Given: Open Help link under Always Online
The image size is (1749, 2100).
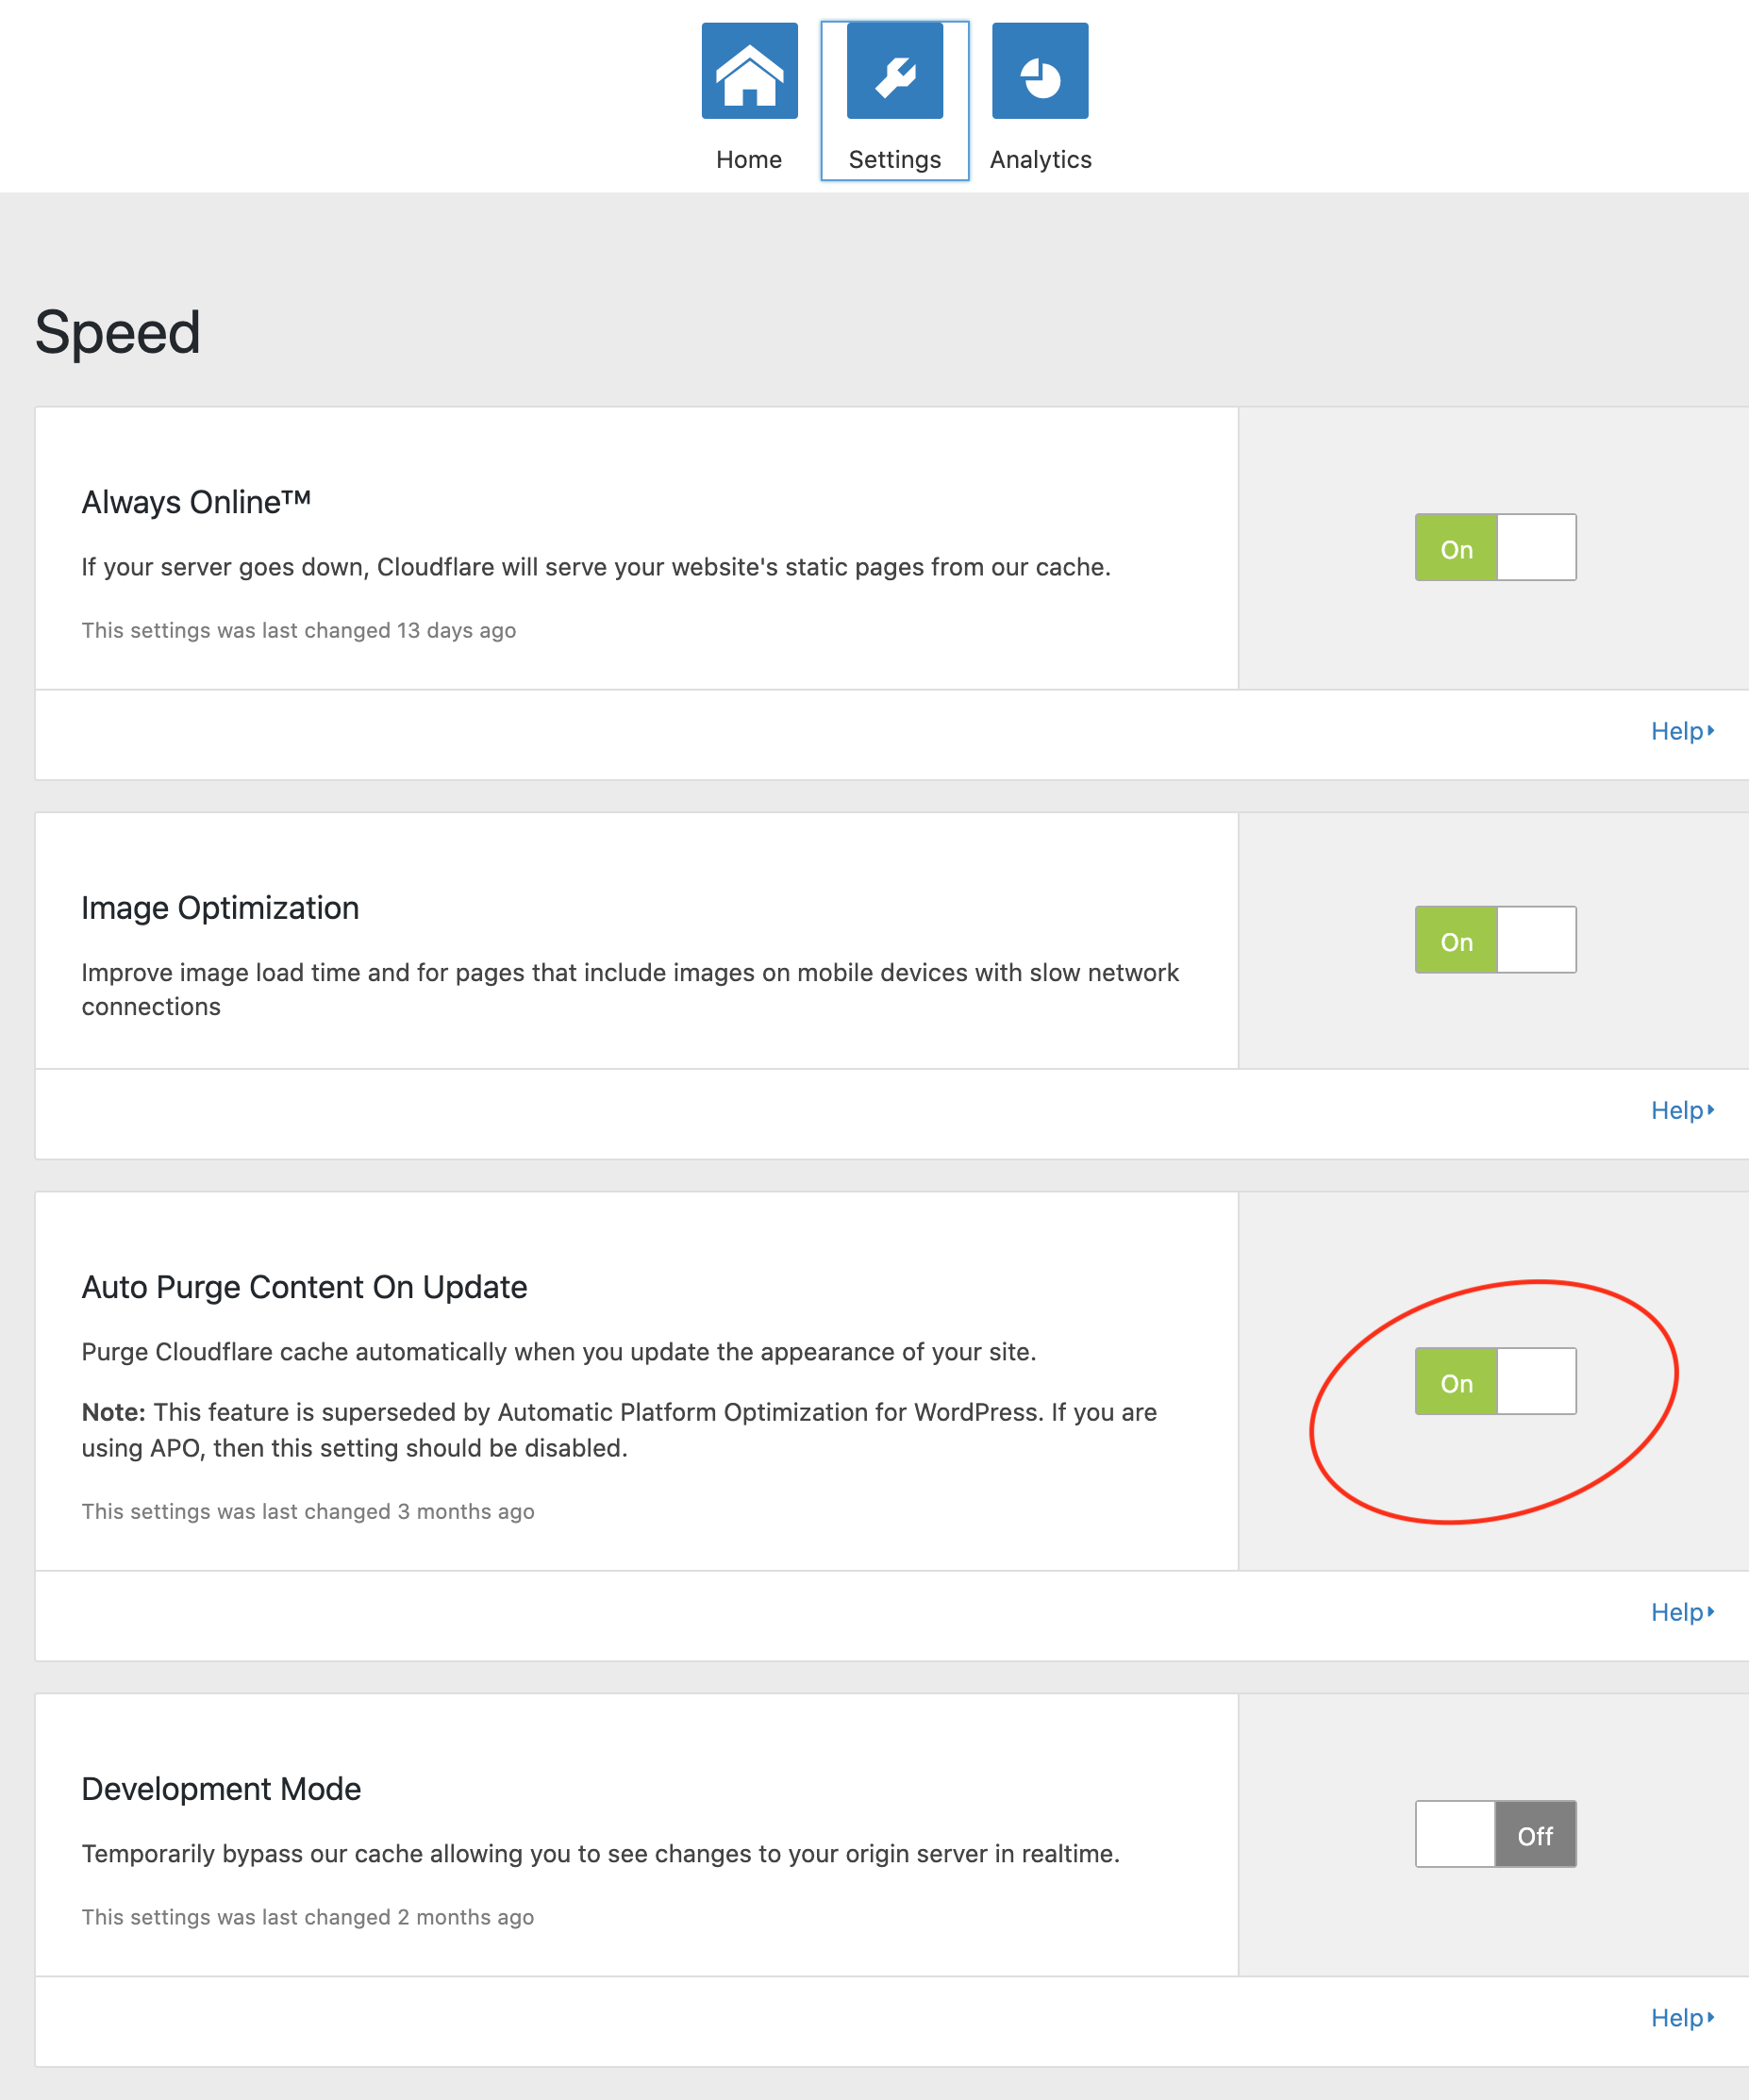Looking at the screenshot, I should point(1682,732).
